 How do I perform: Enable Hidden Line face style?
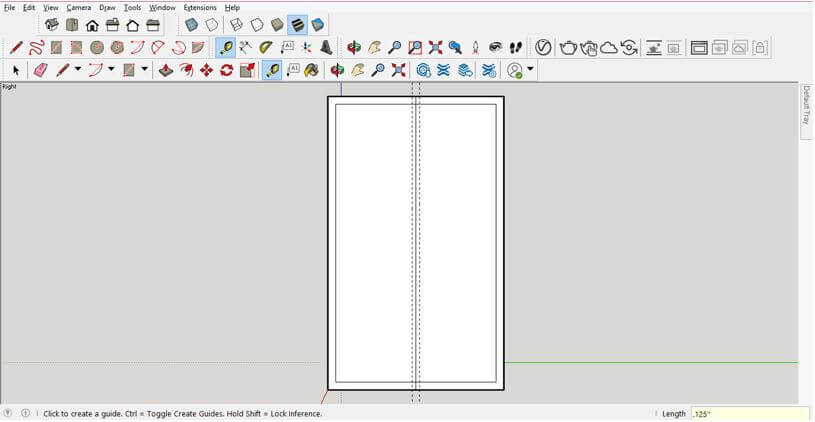point(257,24)
